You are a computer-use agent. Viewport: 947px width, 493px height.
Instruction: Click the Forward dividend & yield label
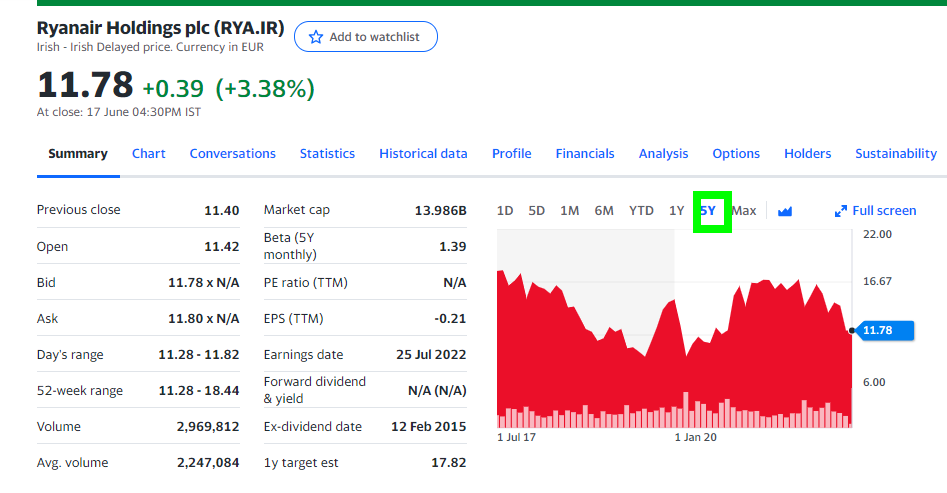tap(315, 390)
